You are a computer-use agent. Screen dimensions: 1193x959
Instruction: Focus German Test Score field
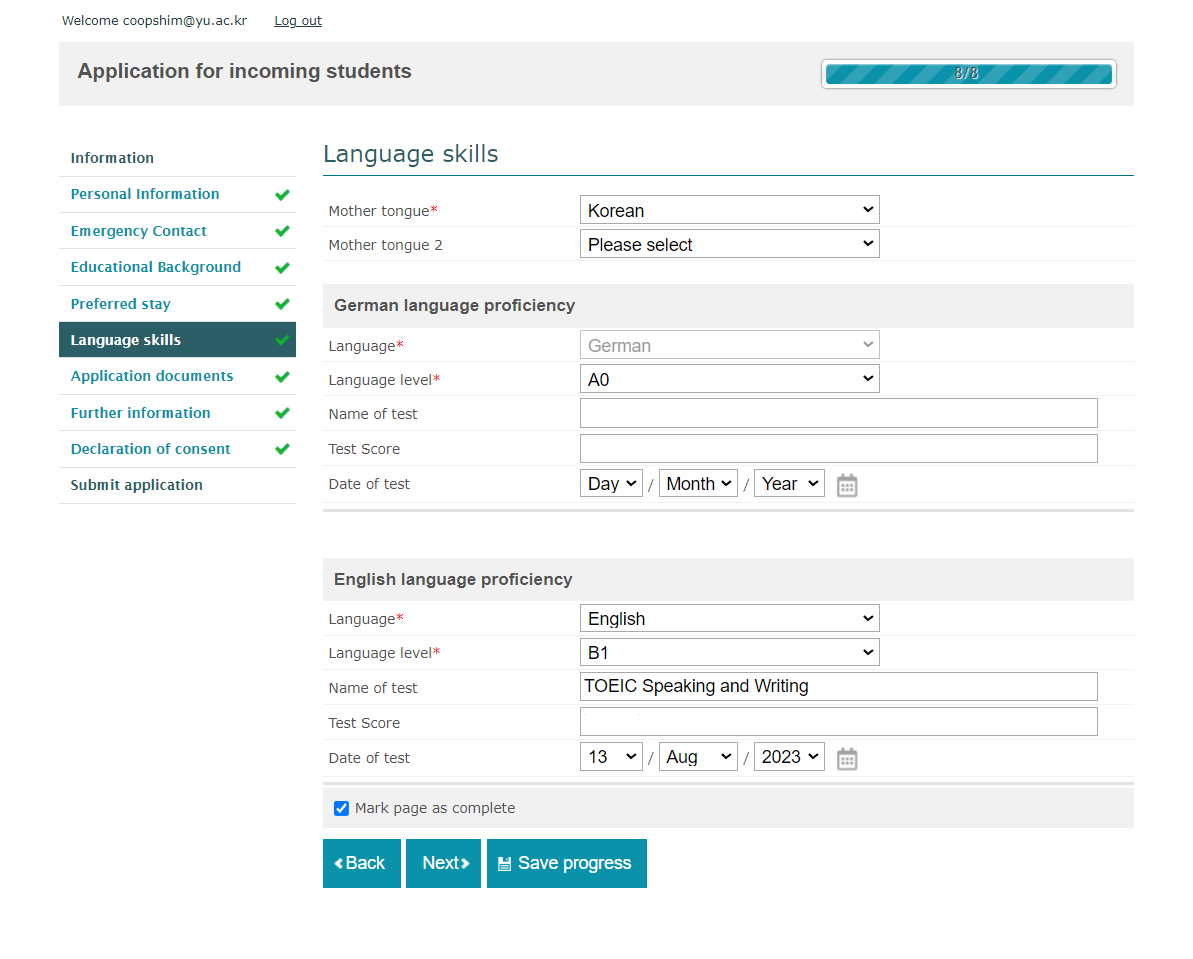coord(838,448)
